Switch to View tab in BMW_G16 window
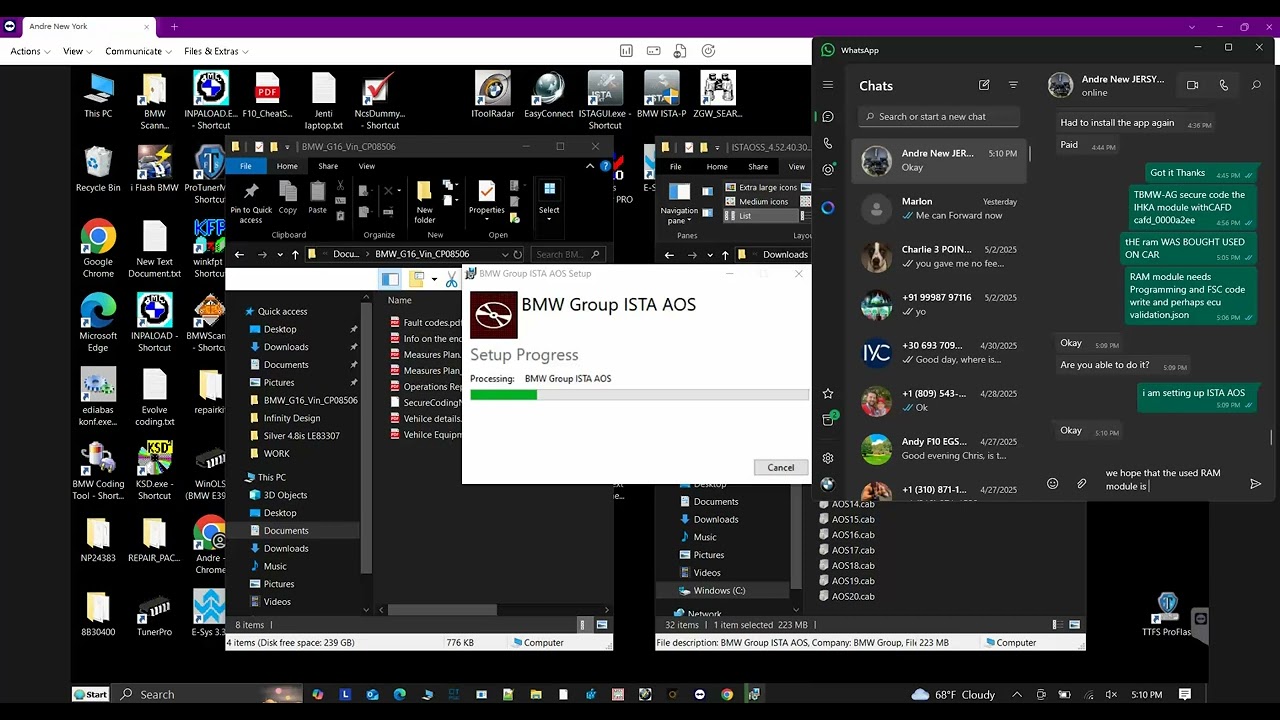 pyautogui.click(x=367, y=166)
